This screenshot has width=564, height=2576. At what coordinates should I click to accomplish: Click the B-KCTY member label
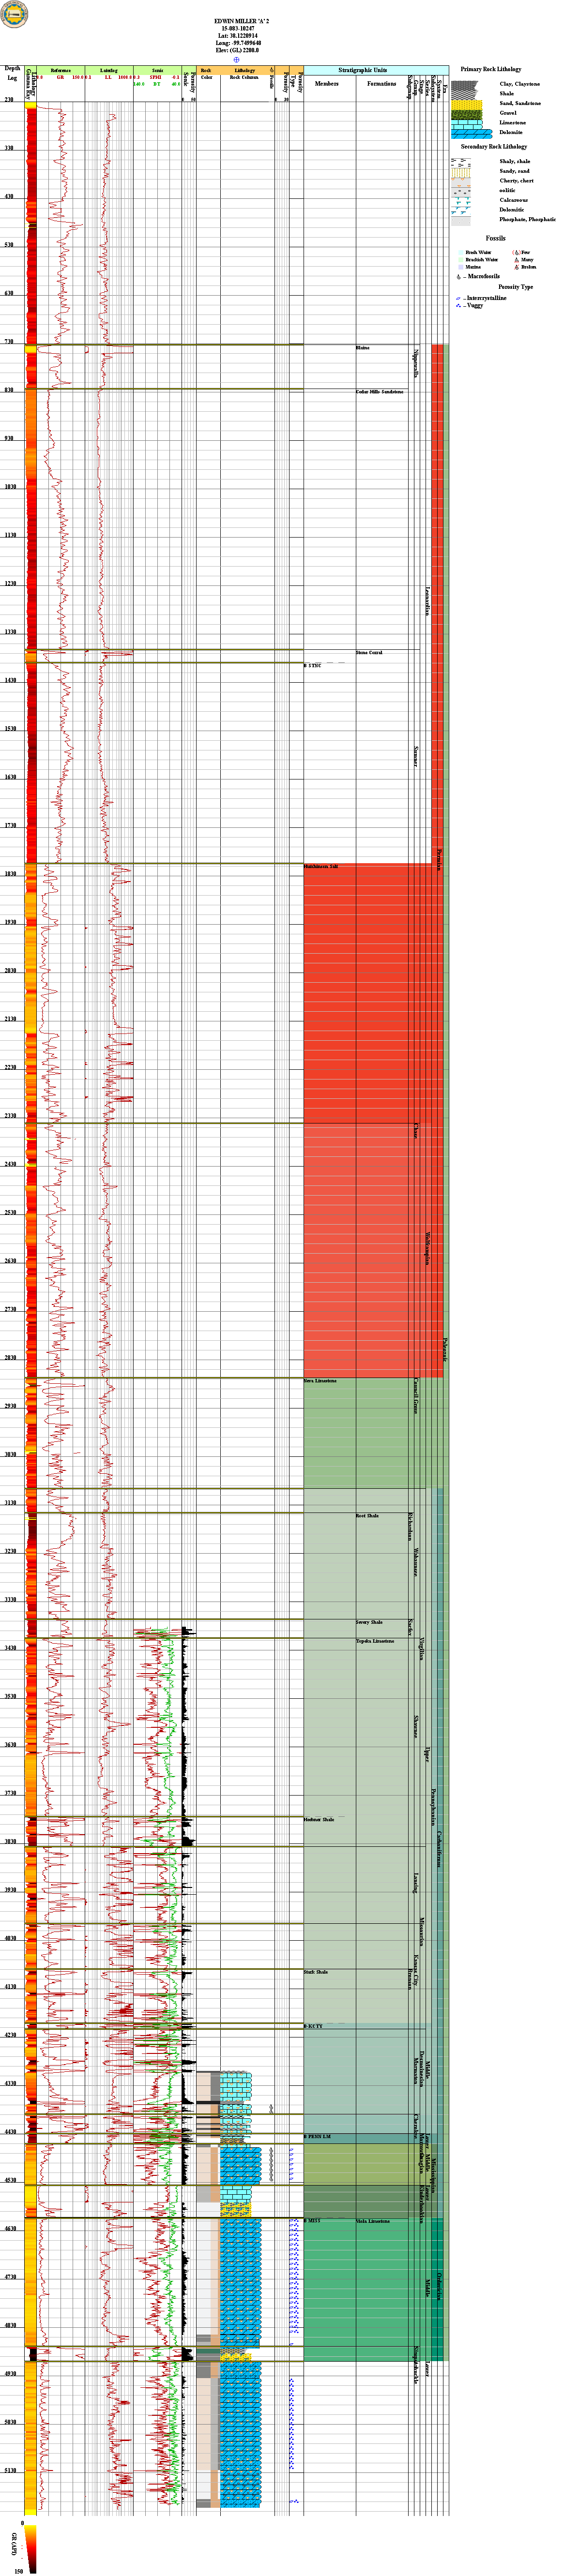(313, 2027)
